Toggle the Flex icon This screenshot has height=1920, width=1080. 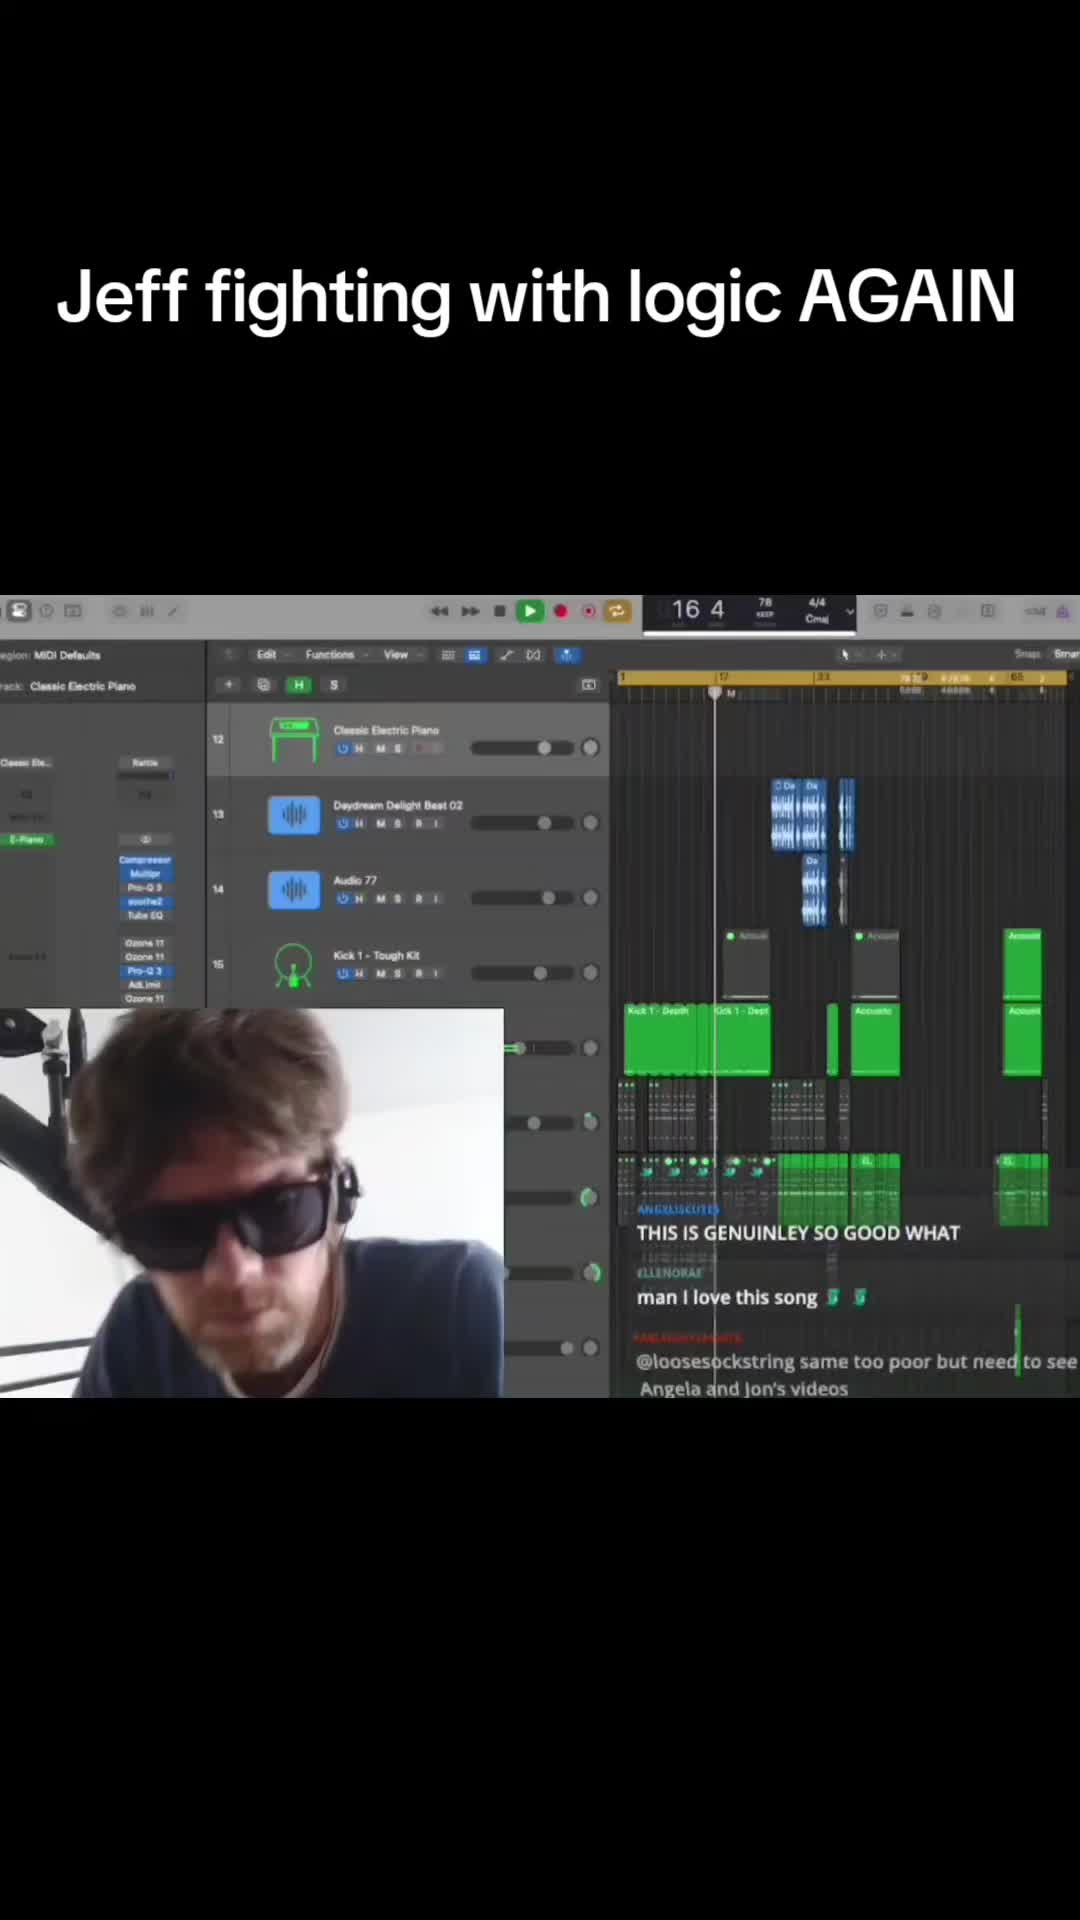[534, 655]
